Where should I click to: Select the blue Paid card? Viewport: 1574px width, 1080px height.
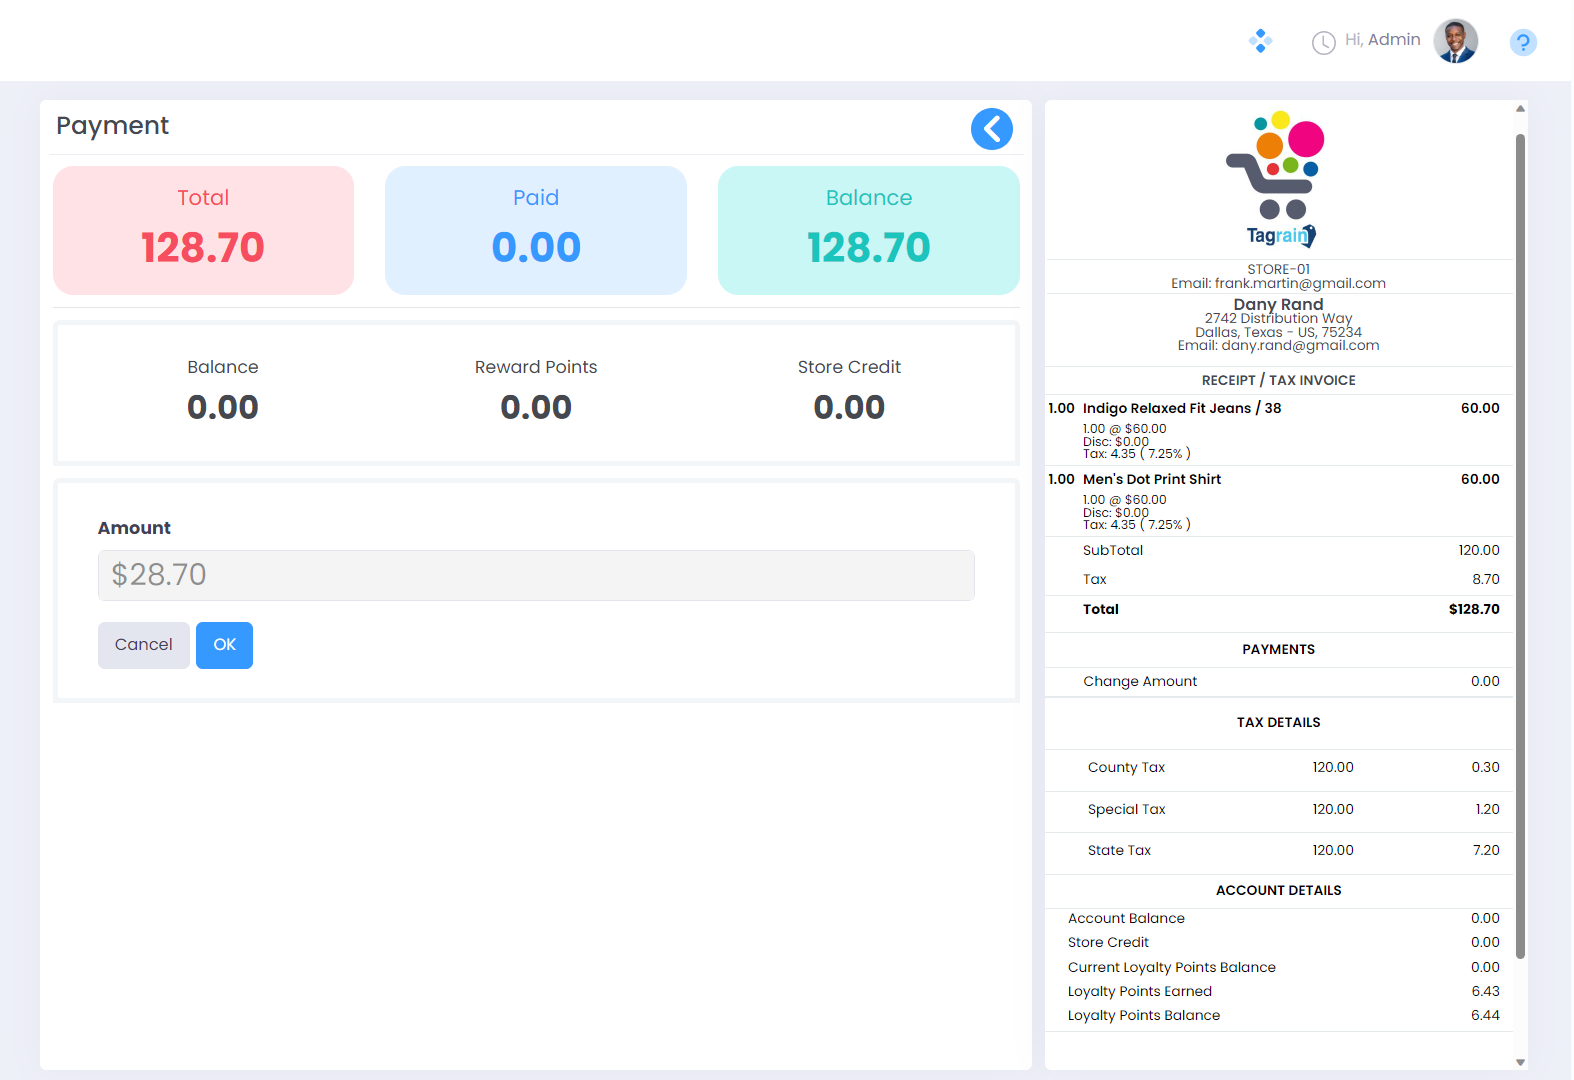(x=536, y=230)
